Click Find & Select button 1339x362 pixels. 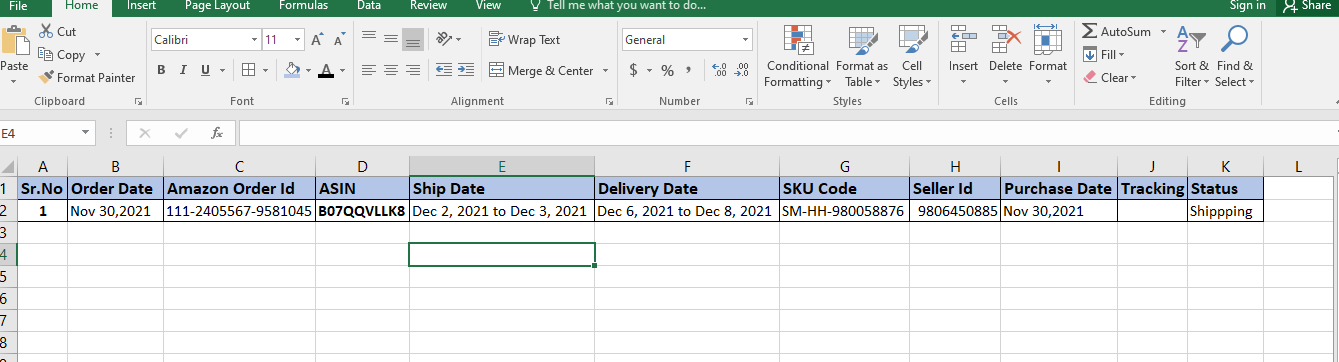click(x=1234, y=56)
